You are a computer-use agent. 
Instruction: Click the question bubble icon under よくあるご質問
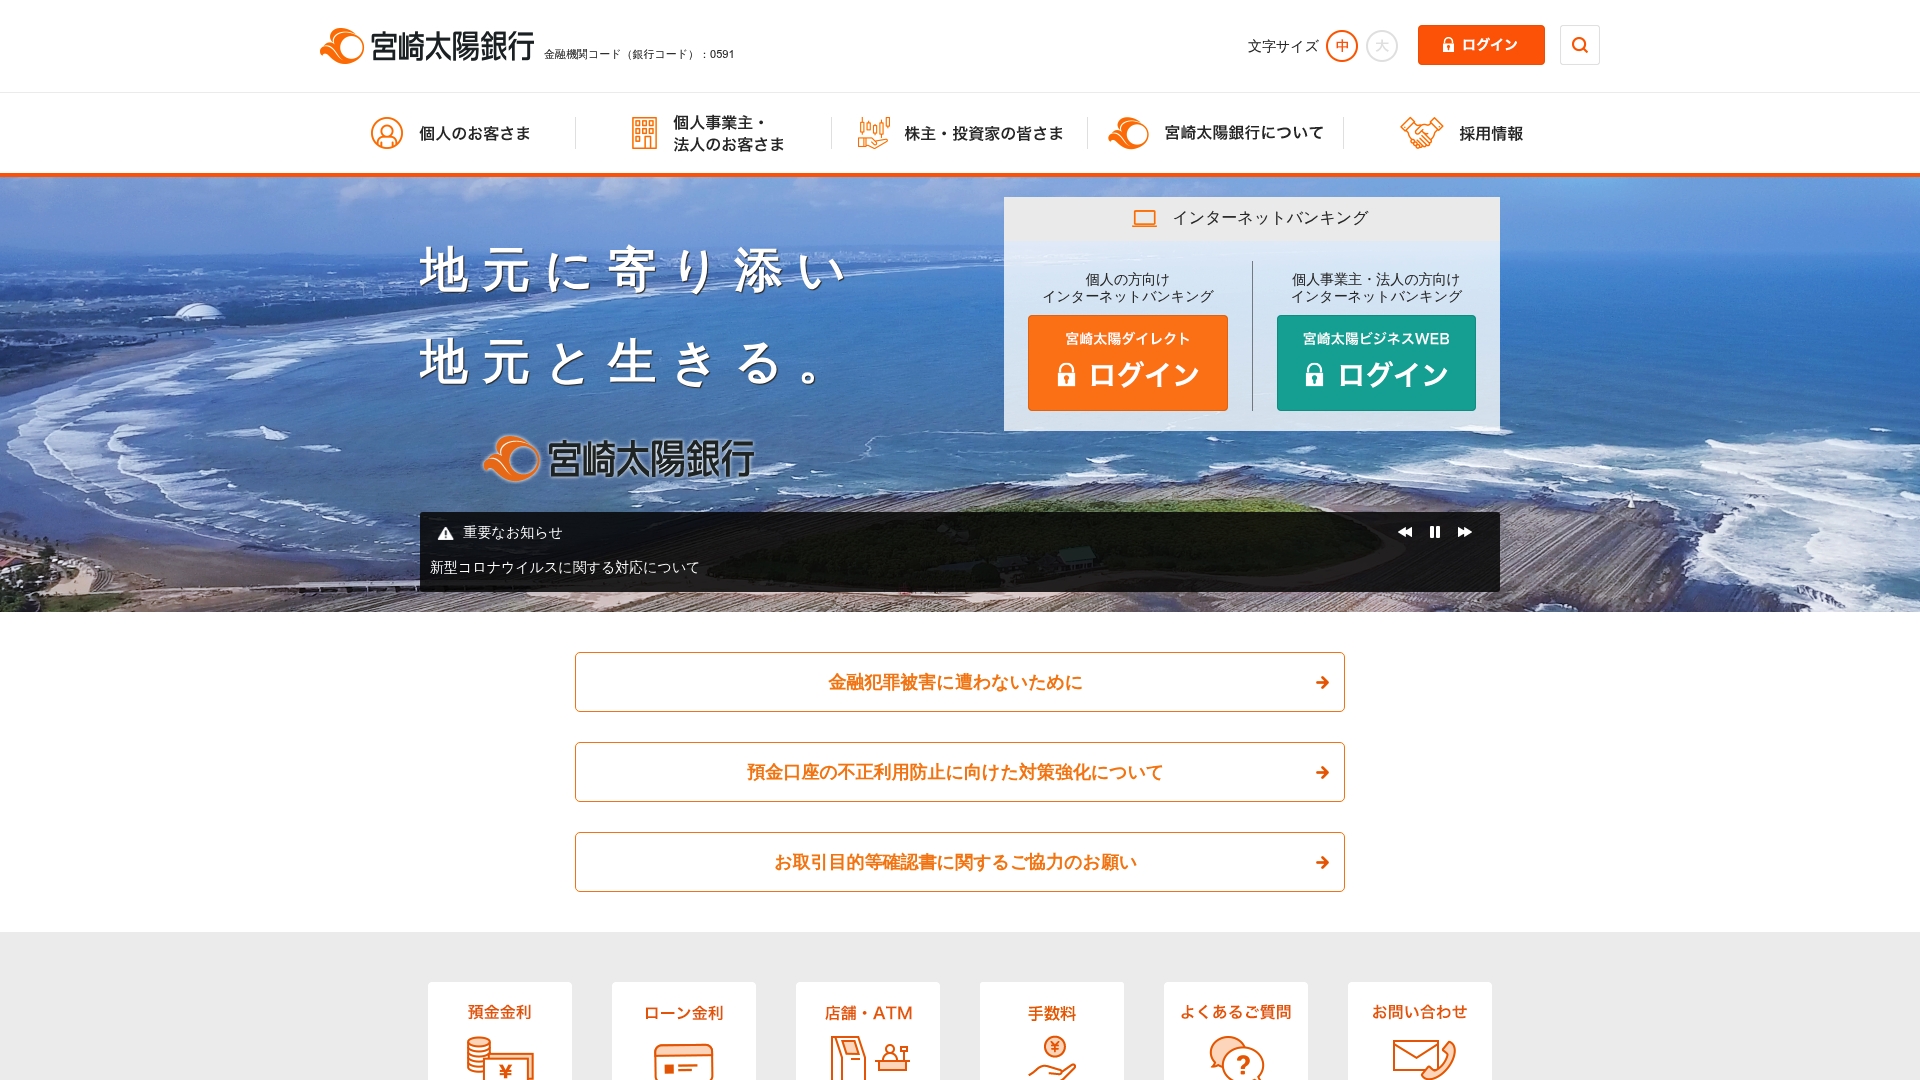[1236, 1058]
